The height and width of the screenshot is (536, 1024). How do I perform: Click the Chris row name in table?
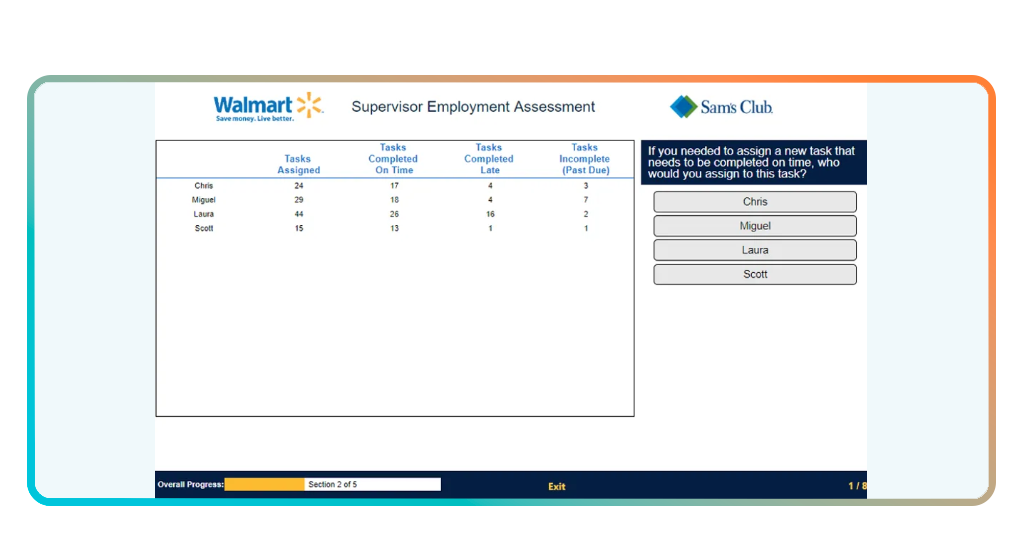(x=204, y=185)
